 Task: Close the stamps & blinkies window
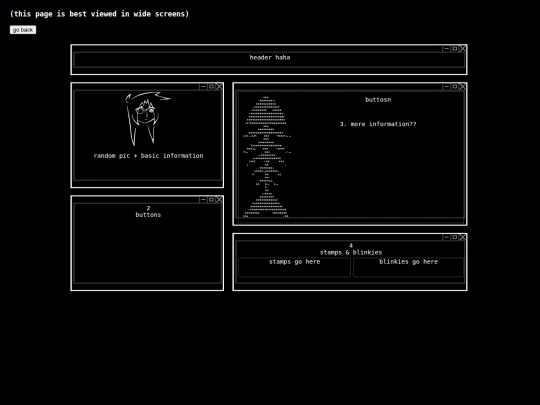tap(463, 237)
